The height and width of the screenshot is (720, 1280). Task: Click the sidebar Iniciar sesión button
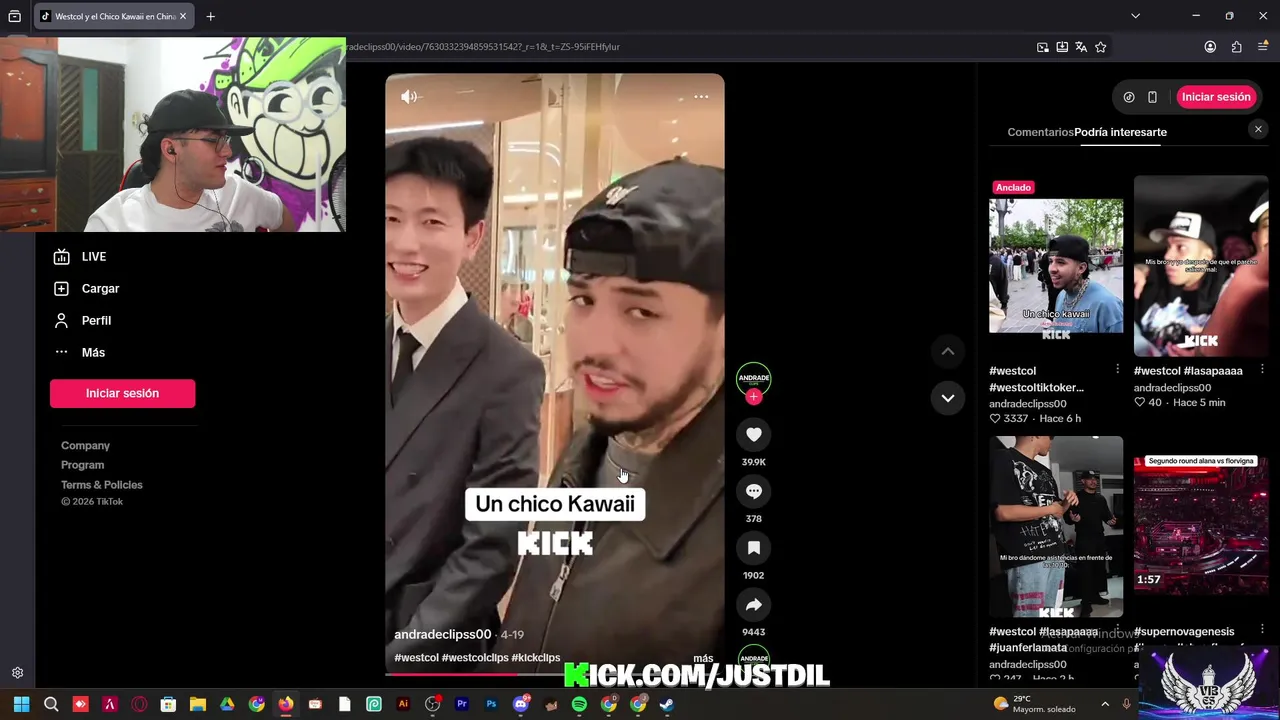(122, 393)
